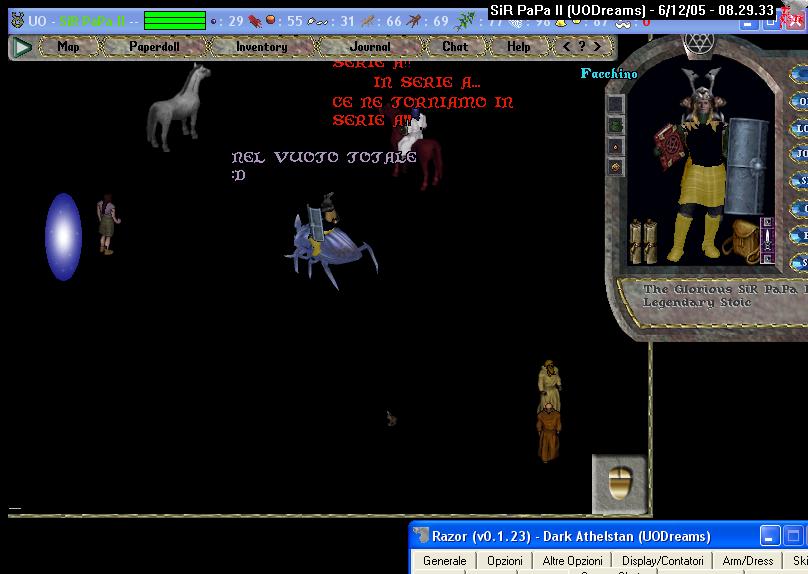Open the Journal from the top menu bar
808x574 pixels.
[x=370, y=47]
